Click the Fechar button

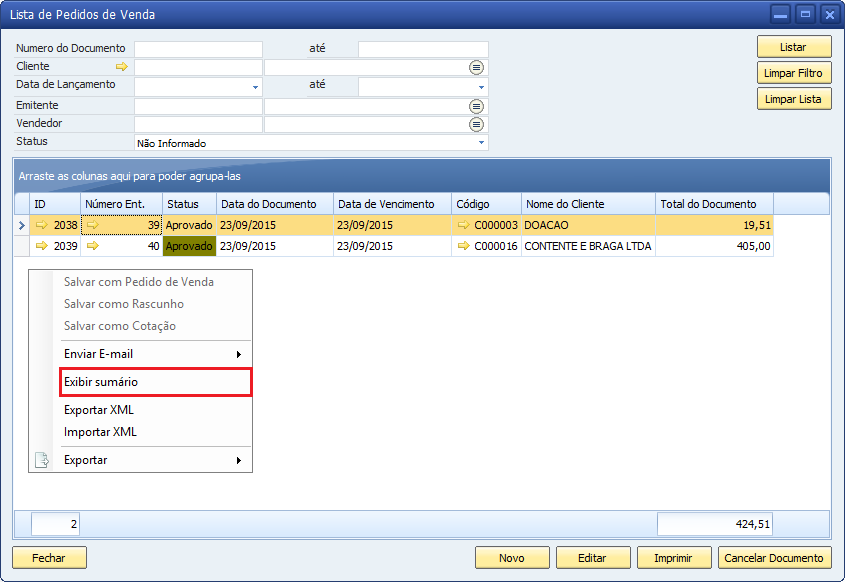(x=49, y=558)
